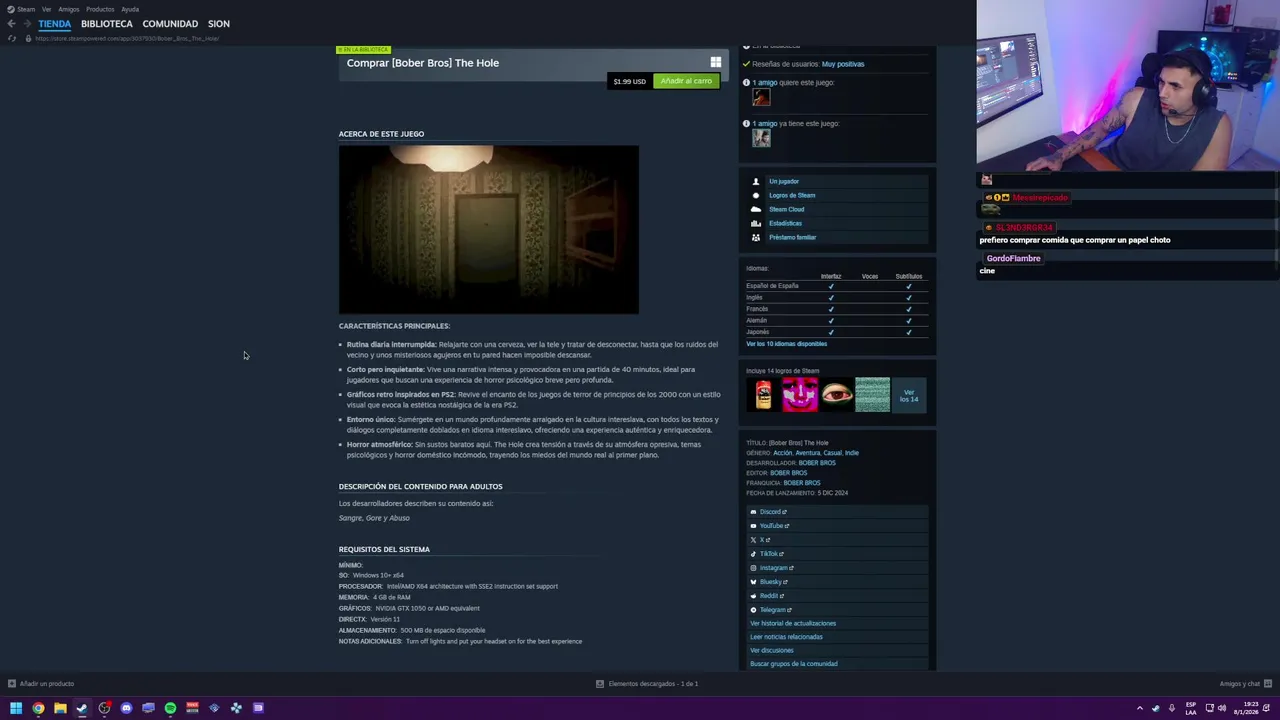
Task: Open the Acción genre link
Action: click(x=783, y=453)
